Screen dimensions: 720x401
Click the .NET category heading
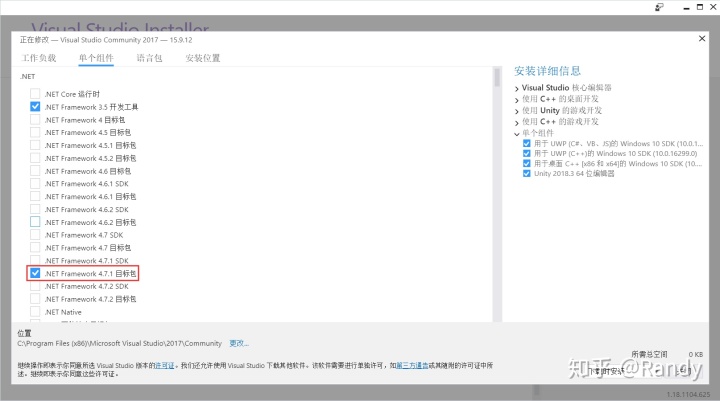(28, 76)
